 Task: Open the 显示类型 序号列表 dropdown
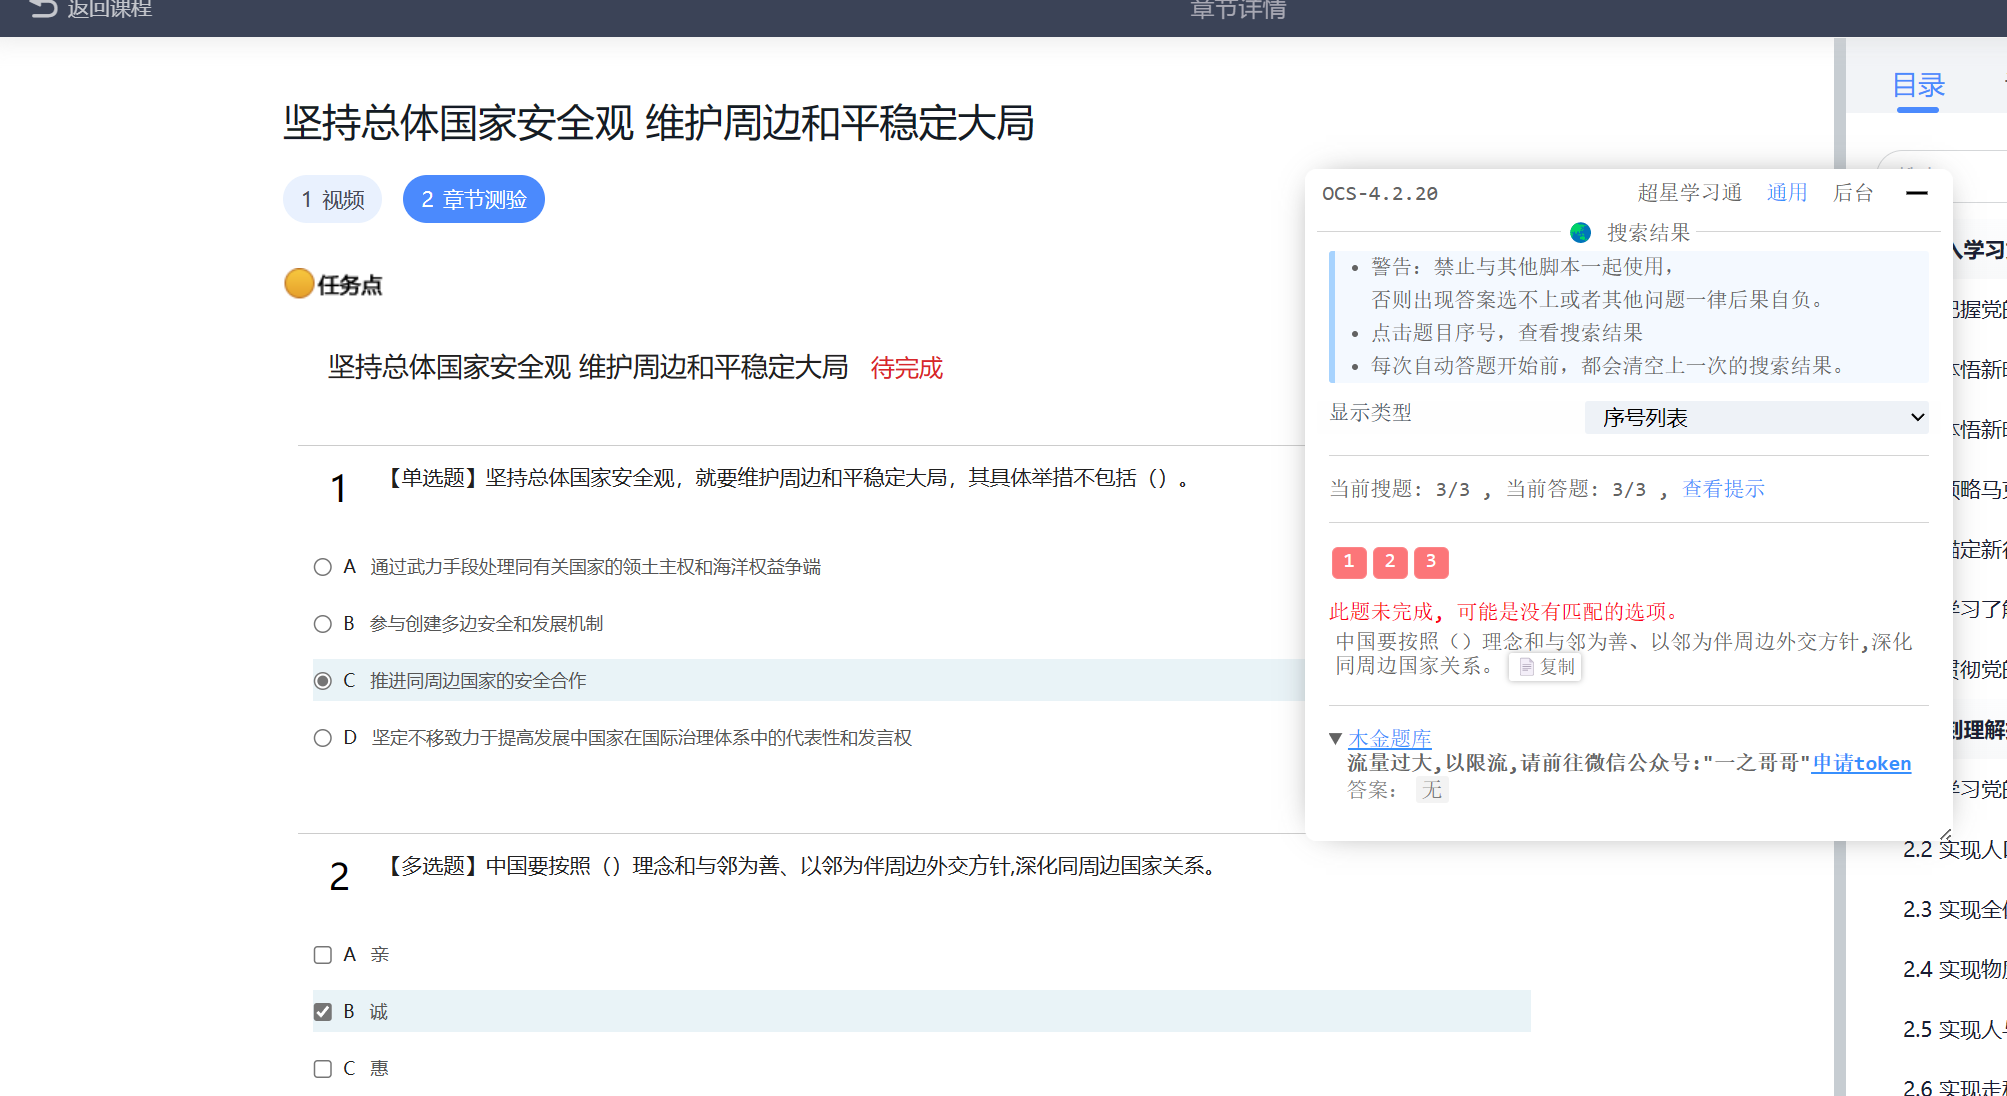pos(1756,417)
